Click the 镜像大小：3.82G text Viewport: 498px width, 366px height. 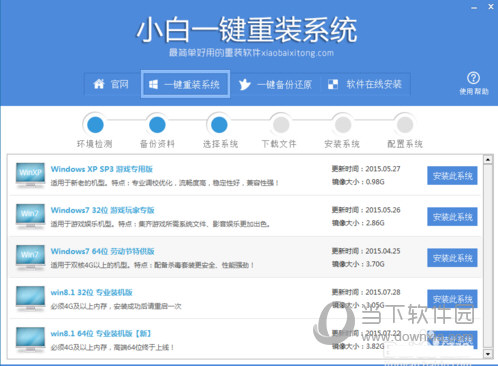(358, 346)
